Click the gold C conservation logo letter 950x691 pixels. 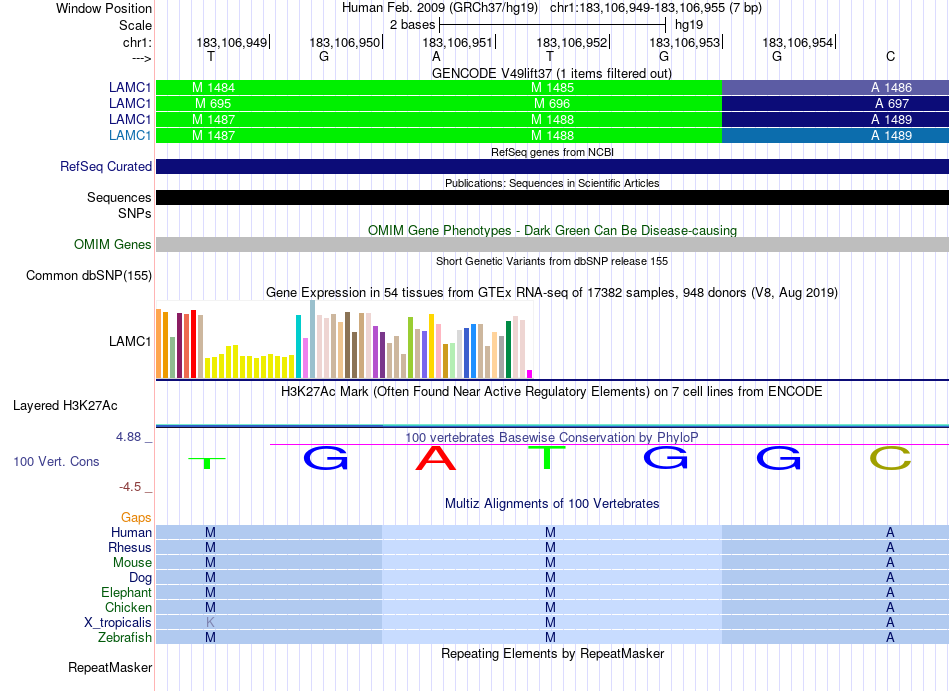click(890, 458)
